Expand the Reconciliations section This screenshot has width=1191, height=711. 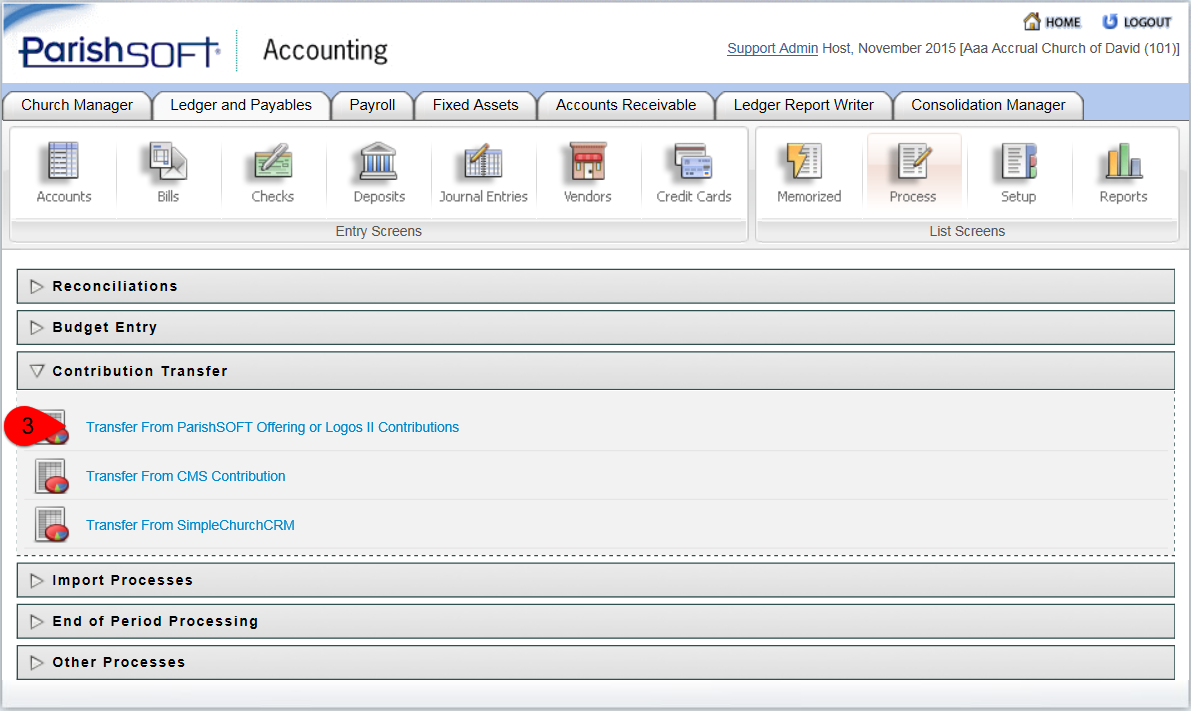click(116, 285)
